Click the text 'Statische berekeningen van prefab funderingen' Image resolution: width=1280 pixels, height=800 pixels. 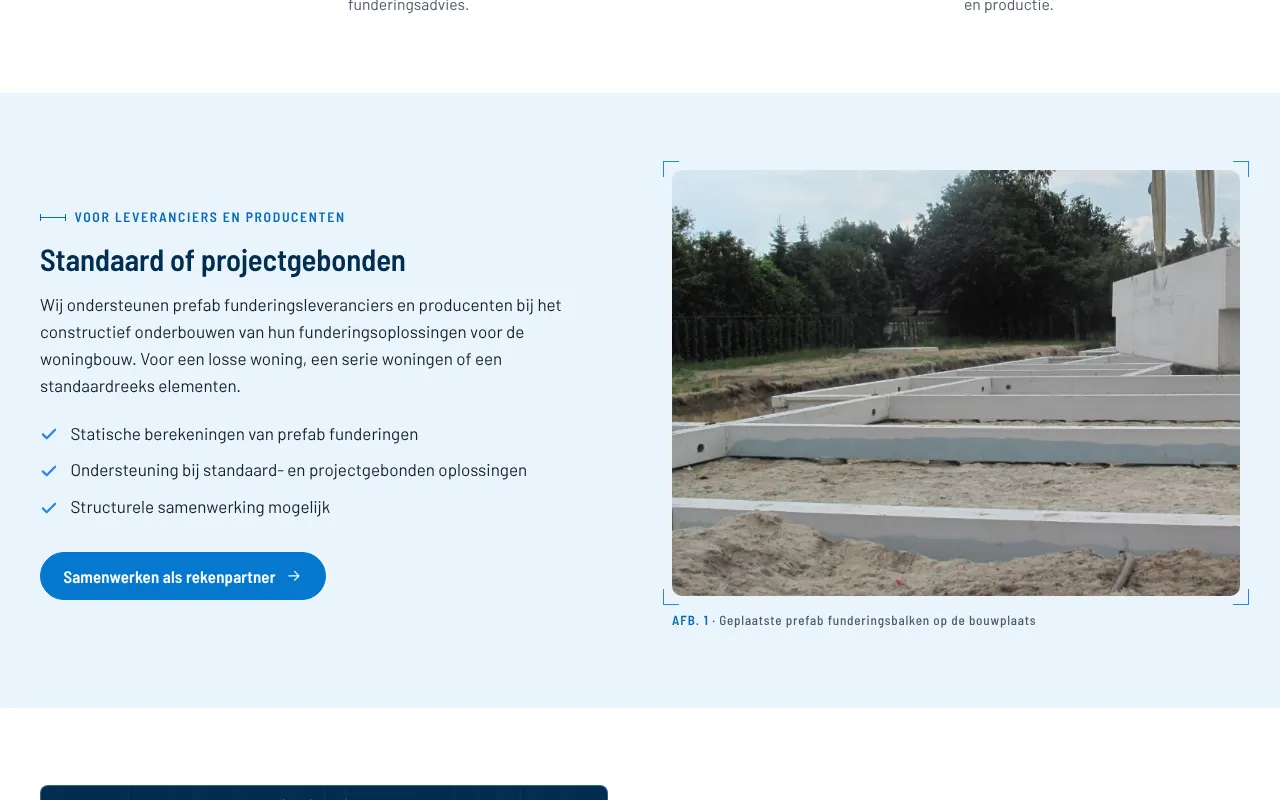244,434
